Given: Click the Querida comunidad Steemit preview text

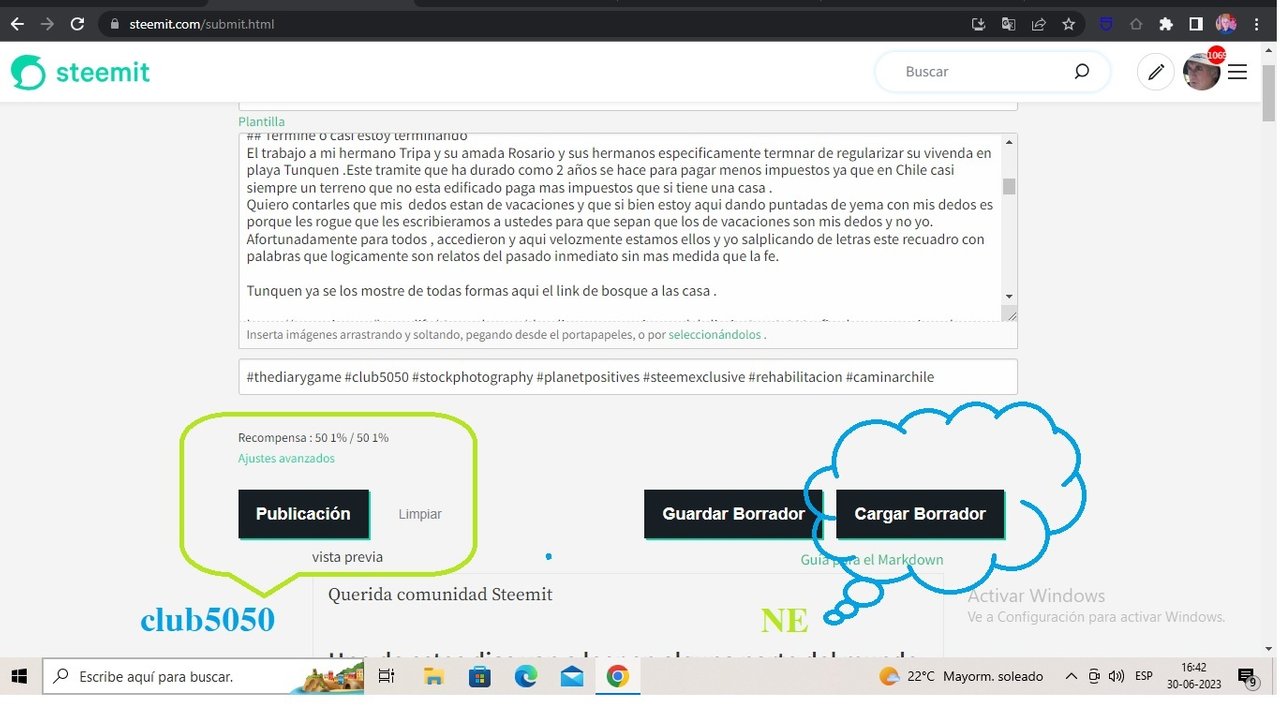Looking at the screenshot, I should coord(440,595).
